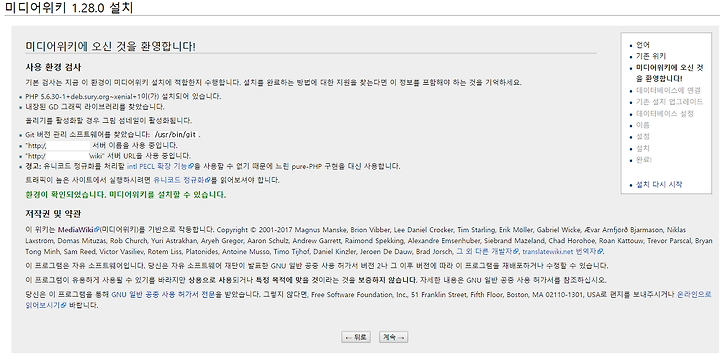
Task: Click the 계속 (Continue) button
Action: point(394,337)
